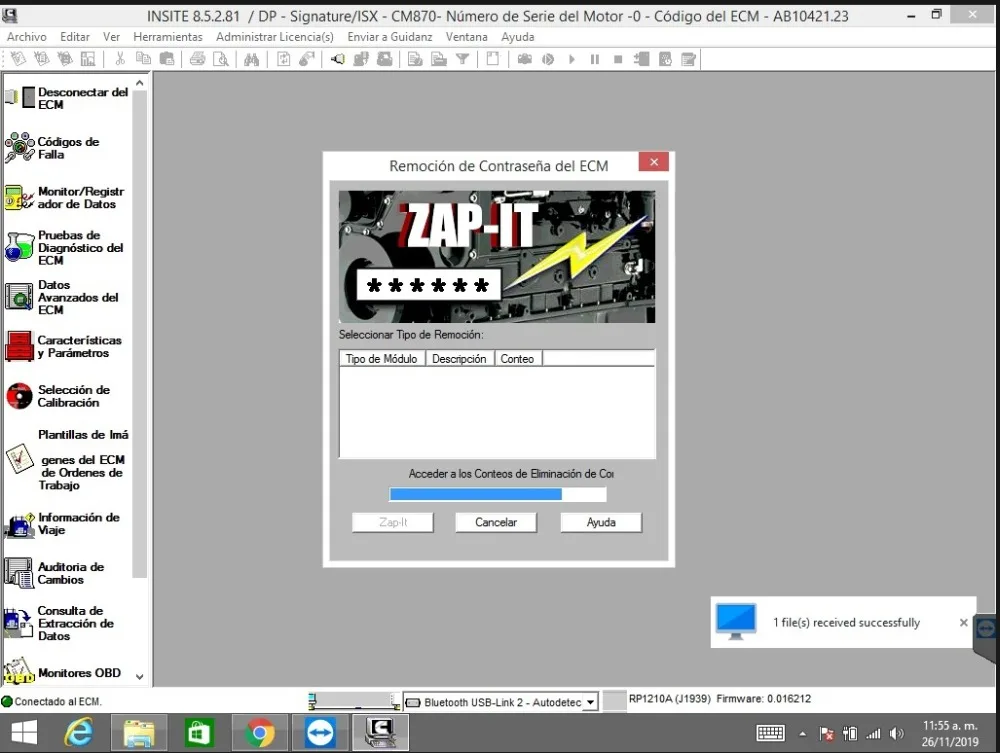Click the Cut scissors toolbar icon

click(x=119, y=59)
